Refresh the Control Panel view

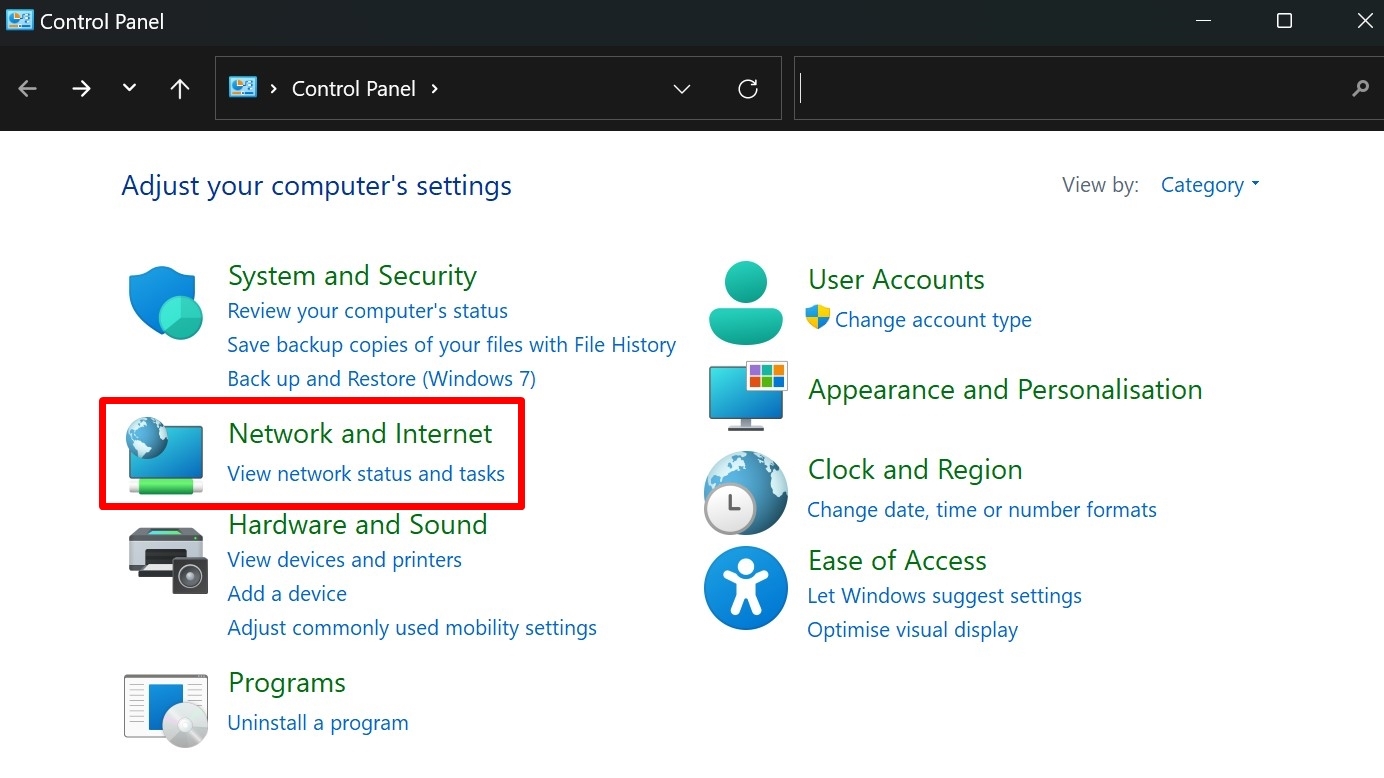point(748,89)
